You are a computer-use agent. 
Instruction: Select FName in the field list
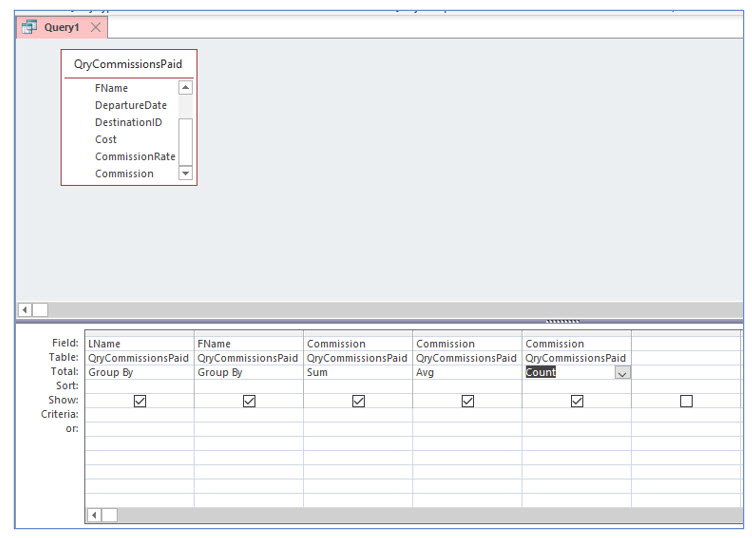pyautogui.click(x=111, y=88)
